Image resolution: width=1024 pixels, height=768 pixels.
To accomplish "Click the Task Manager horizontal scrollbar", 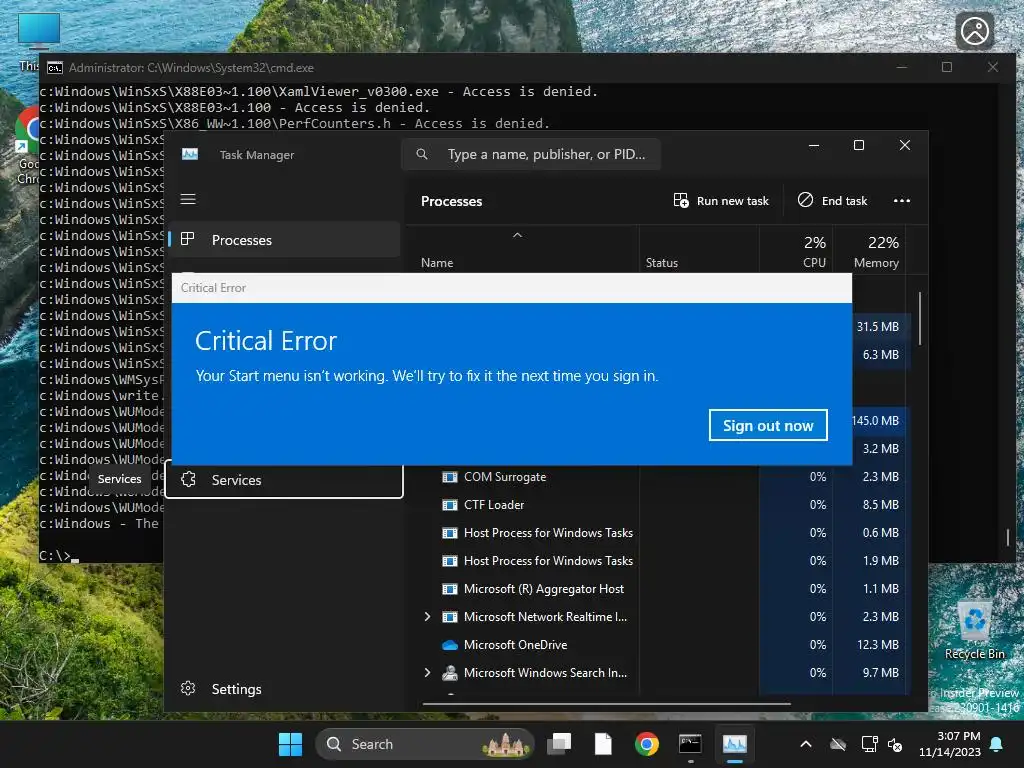I will click(x=607, y=704).
